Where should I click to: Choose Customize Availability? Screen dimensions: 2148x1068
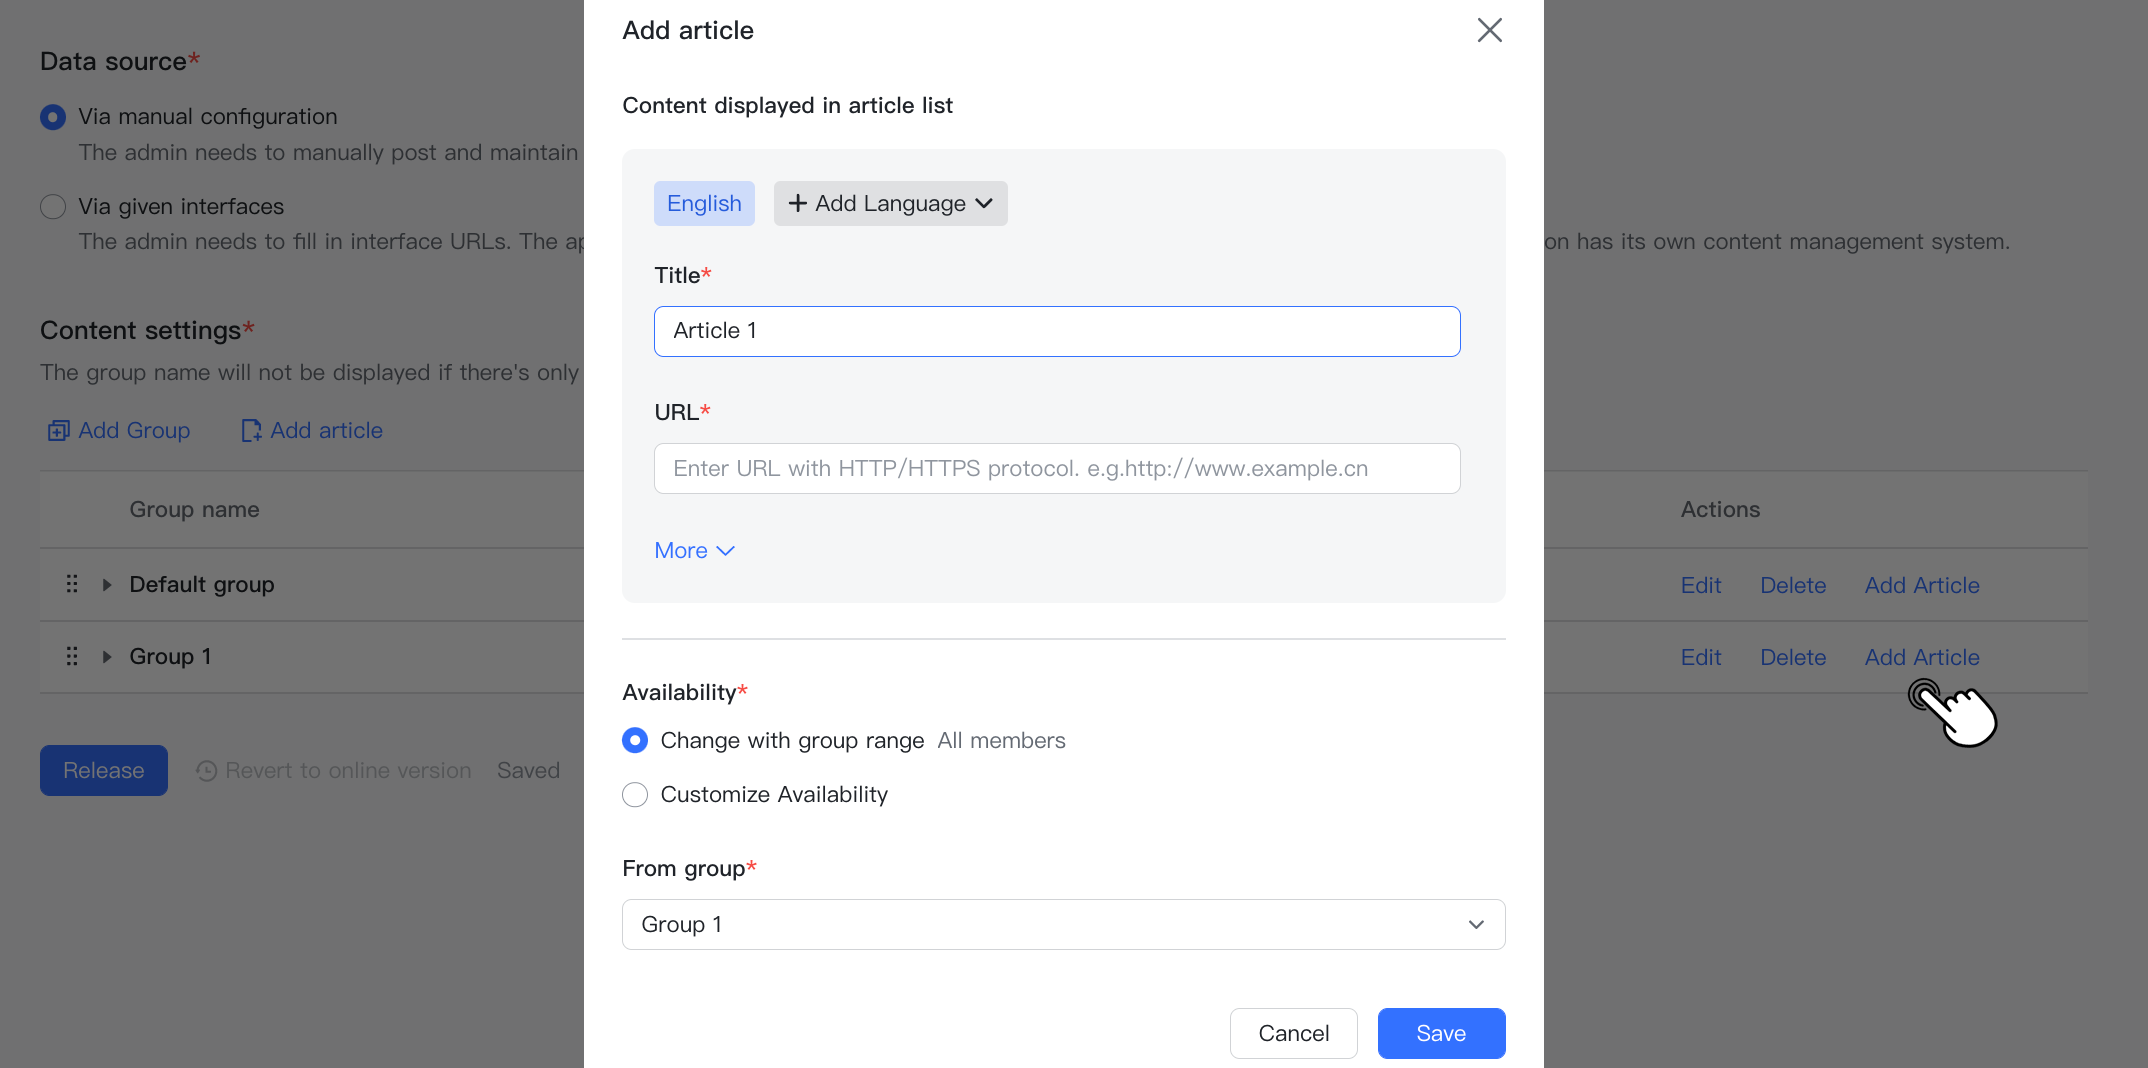[635, 794]
